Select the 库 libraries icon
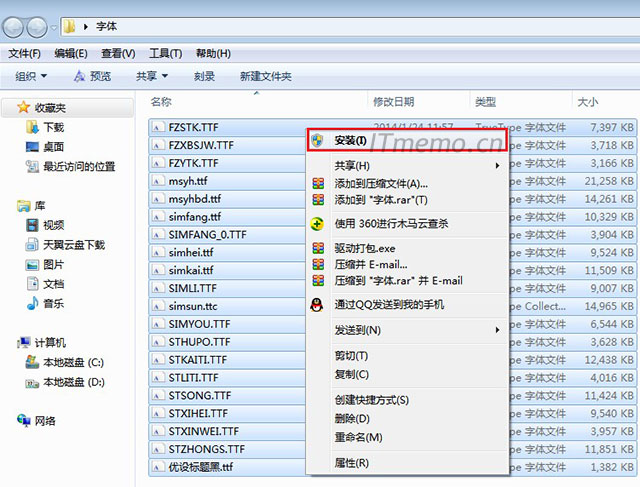This screenshot has width=640, height=487. pyautogui.click(x=24, y=206)
